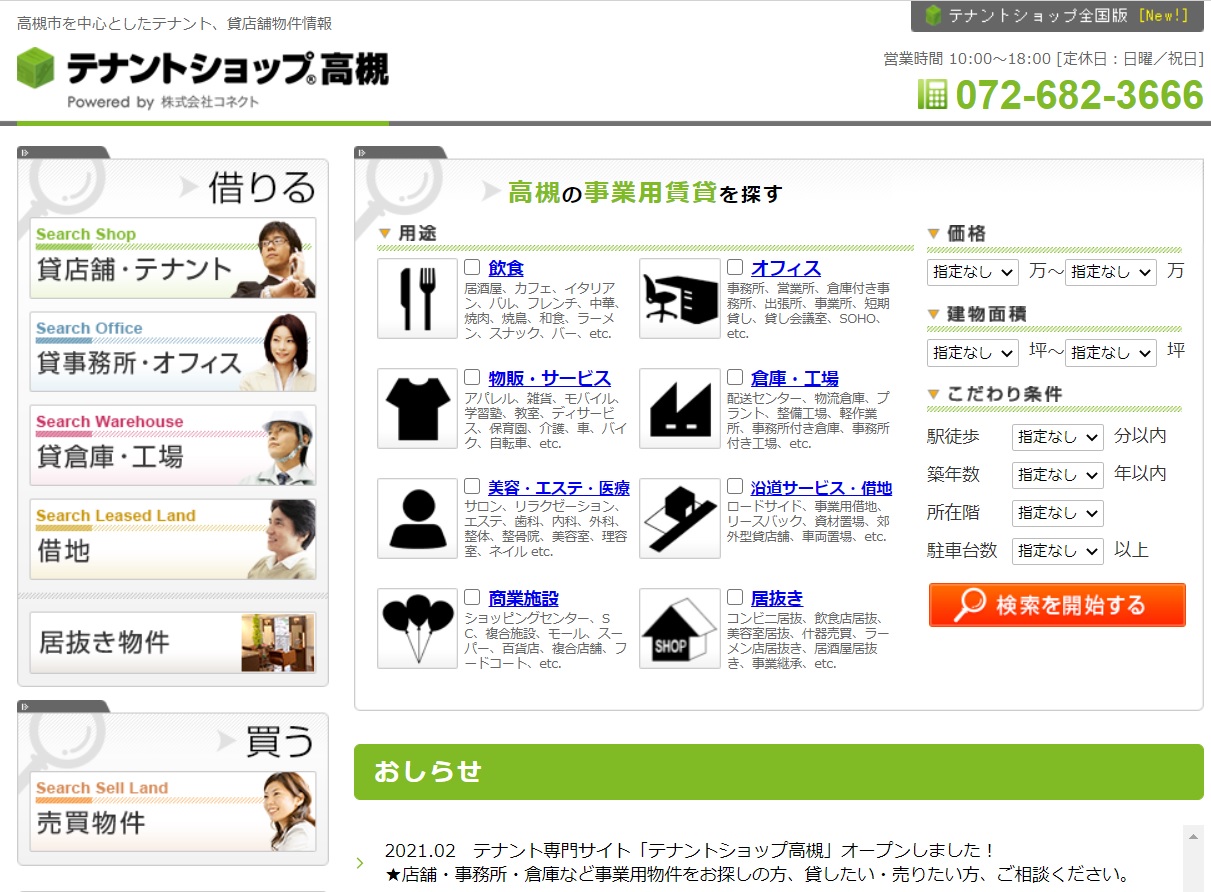Viewport: 1211px width, 892px height.
Task: Click the person silhouette beauty icon
Action: point(417,518)
